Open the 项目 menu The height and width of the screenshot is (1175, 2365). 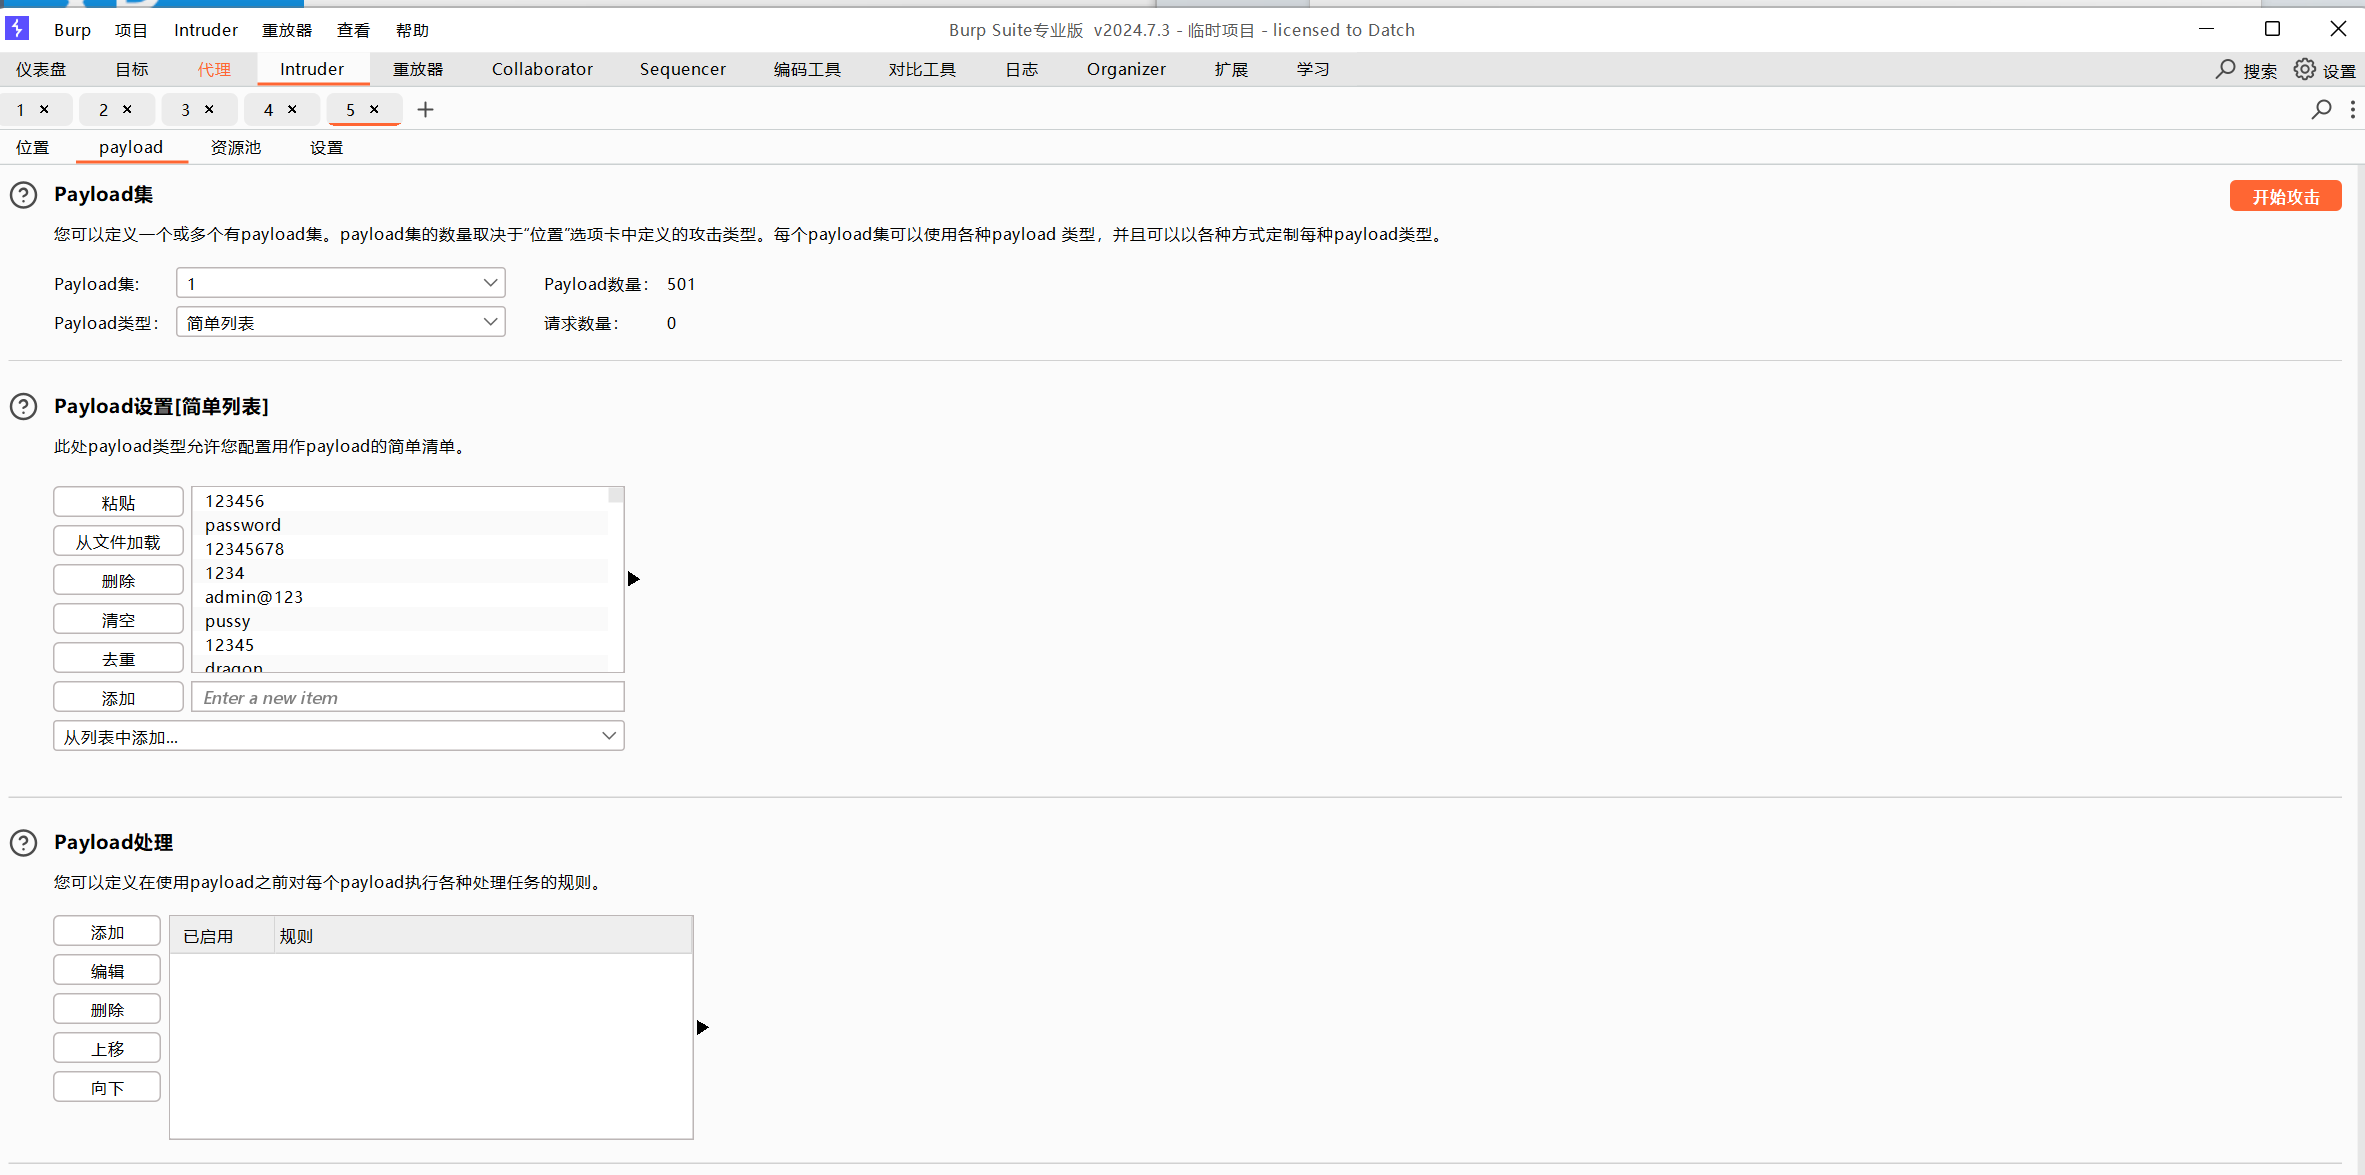[131, 30]
